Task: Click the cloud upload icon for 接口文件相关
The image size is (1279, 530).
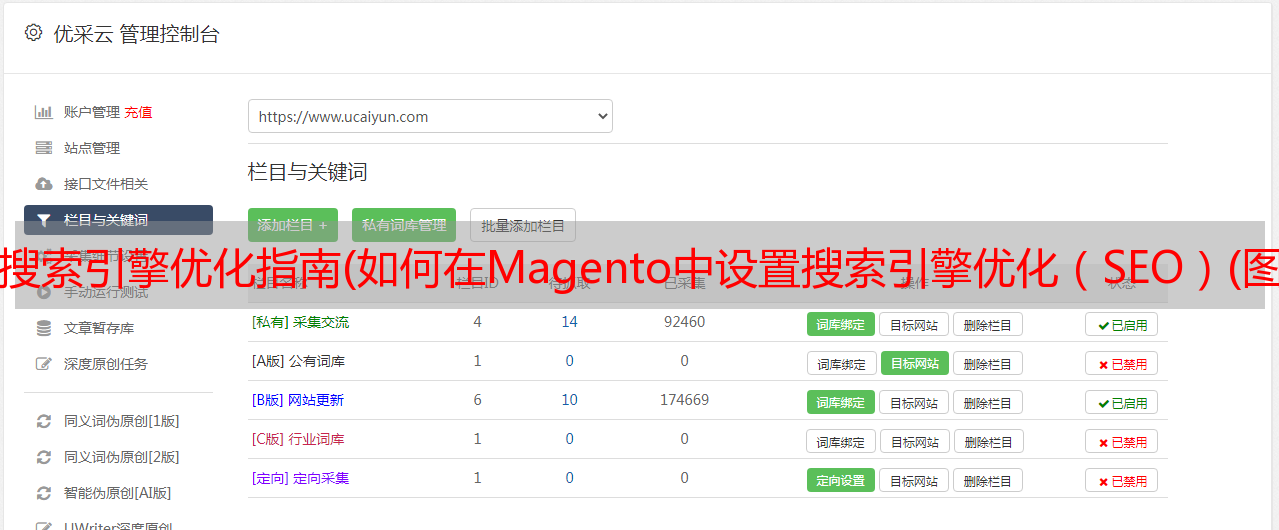Action: (44, 184)
